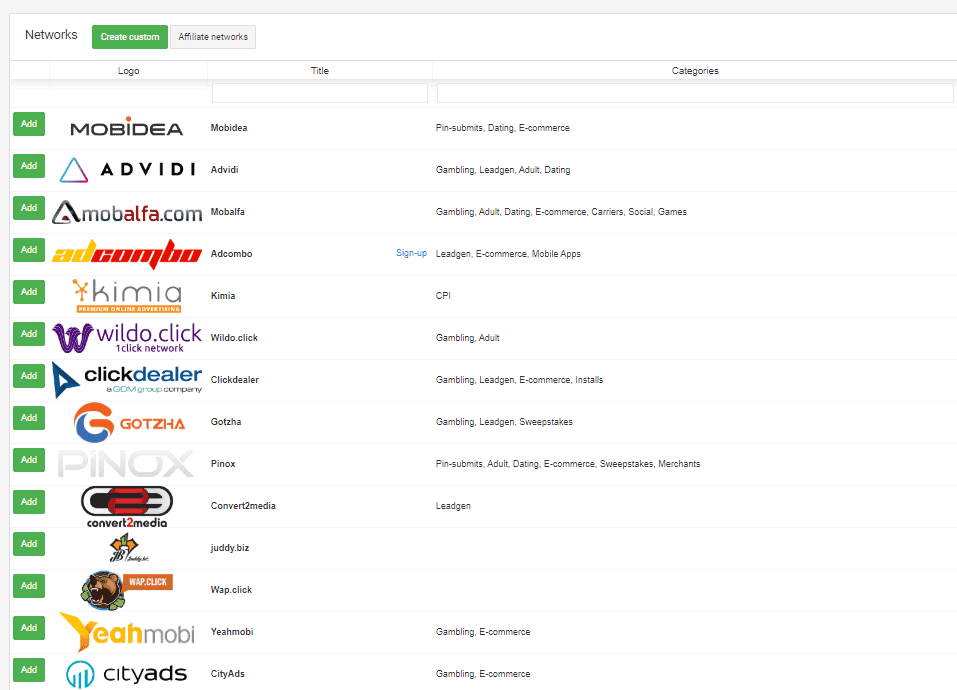Click the Gotzha logo
The image size is (957, 690).
click(129, 423)
